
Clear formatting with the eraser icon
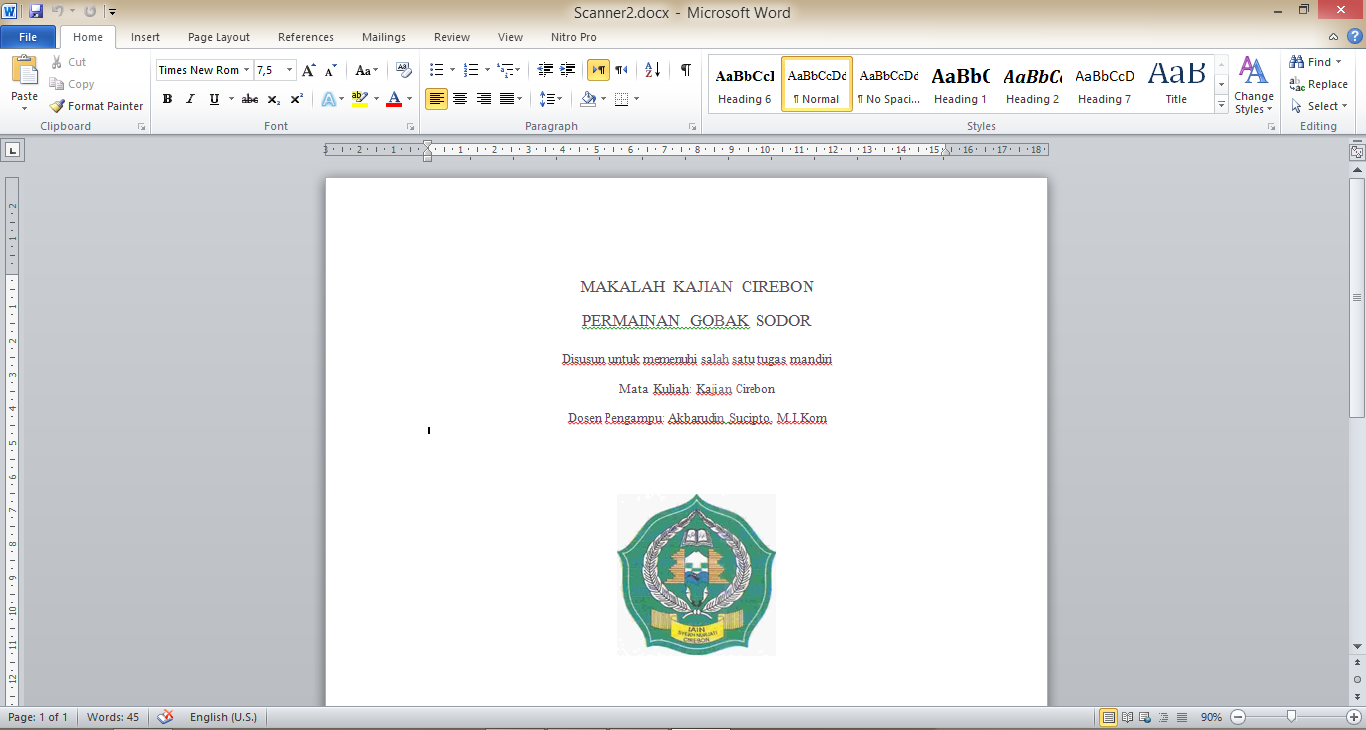coord(404,70)
